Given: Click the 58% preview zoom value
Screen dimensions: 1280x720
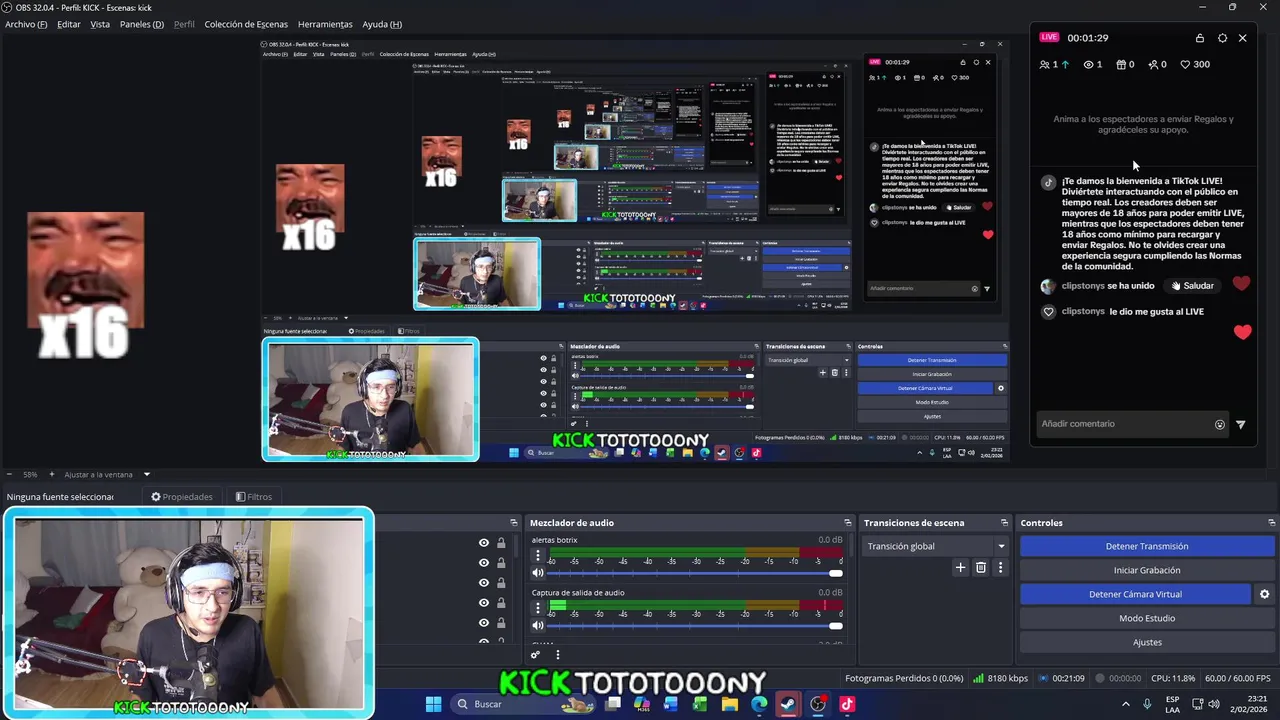Looking at the screenshot, I should (x=30, y=474).
